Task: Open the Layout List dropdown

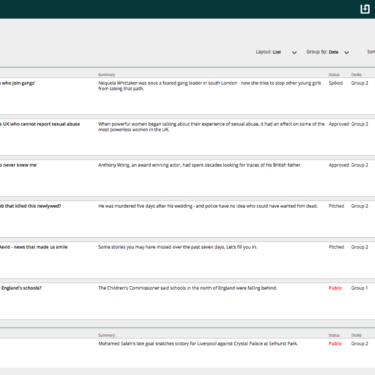Action: coord(276,52)
